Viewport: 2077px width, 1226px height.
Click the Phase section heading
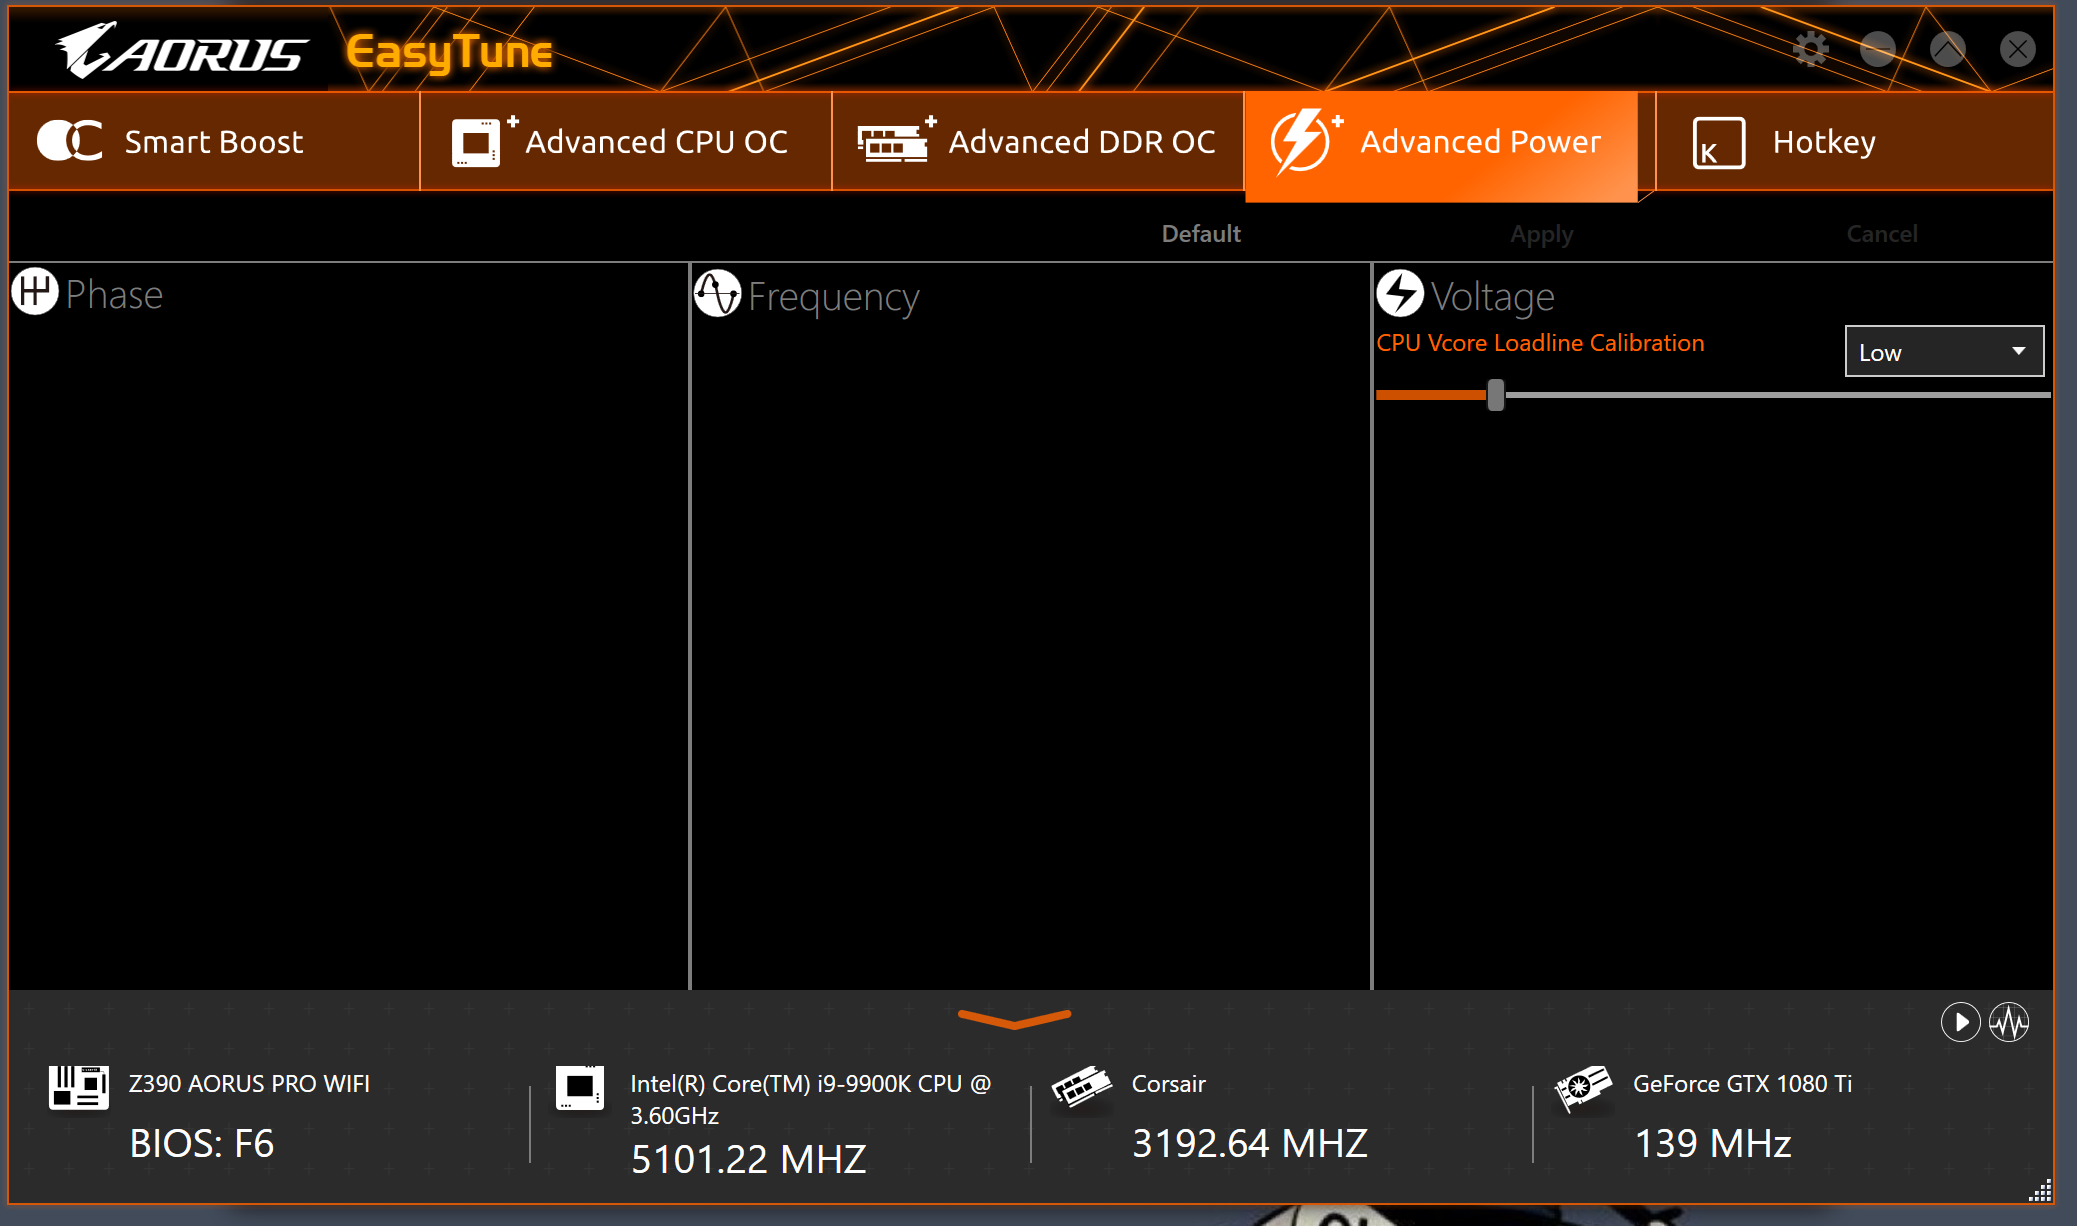pos(114,295)
